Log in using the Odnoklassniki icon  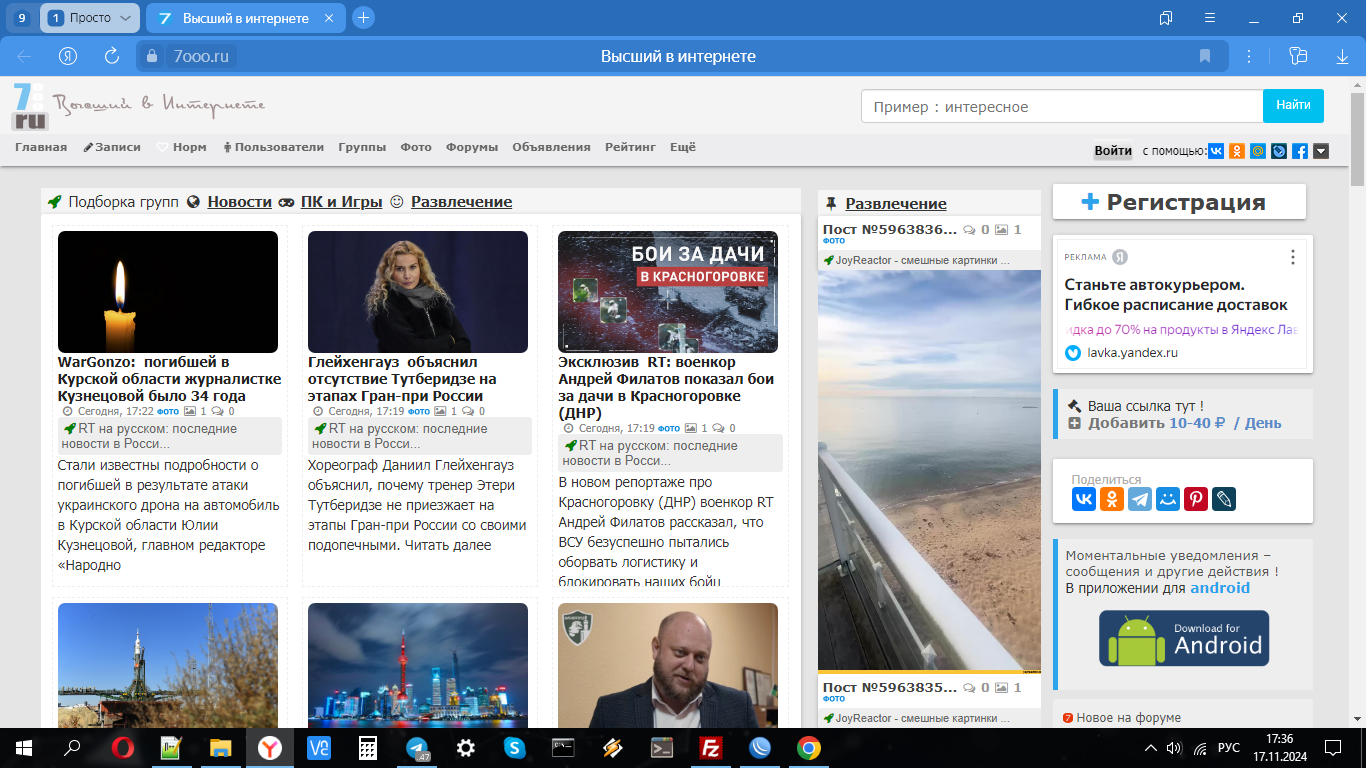coord(1237,151)
